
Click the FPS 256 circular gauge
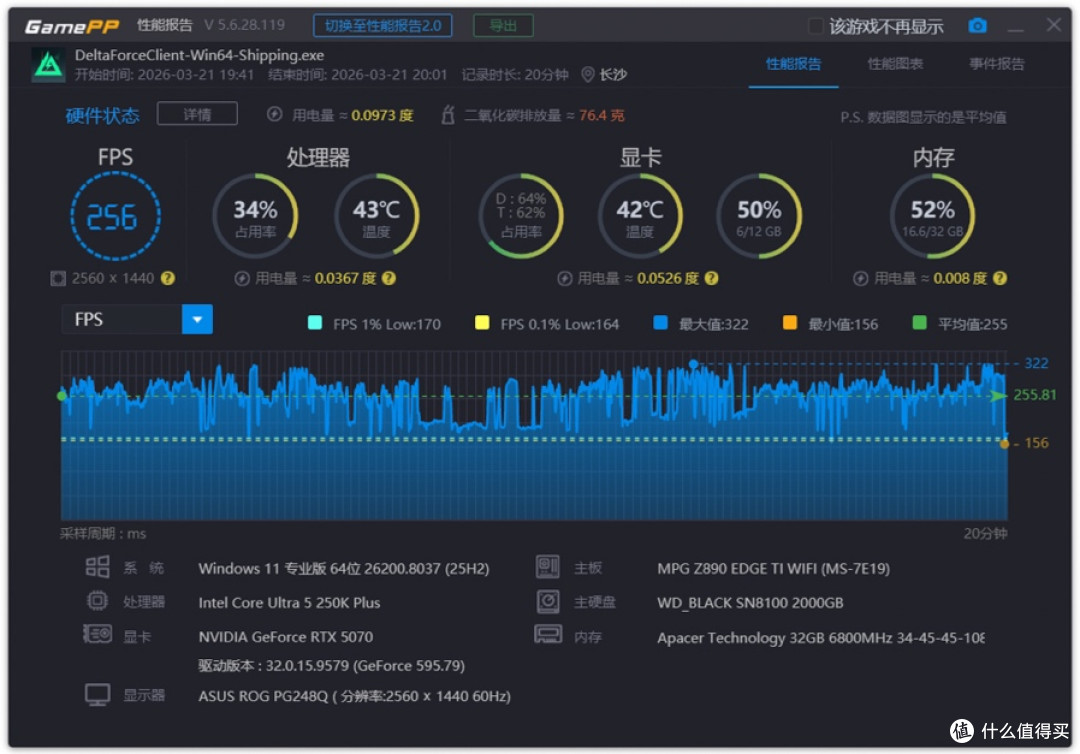(115, 216)
